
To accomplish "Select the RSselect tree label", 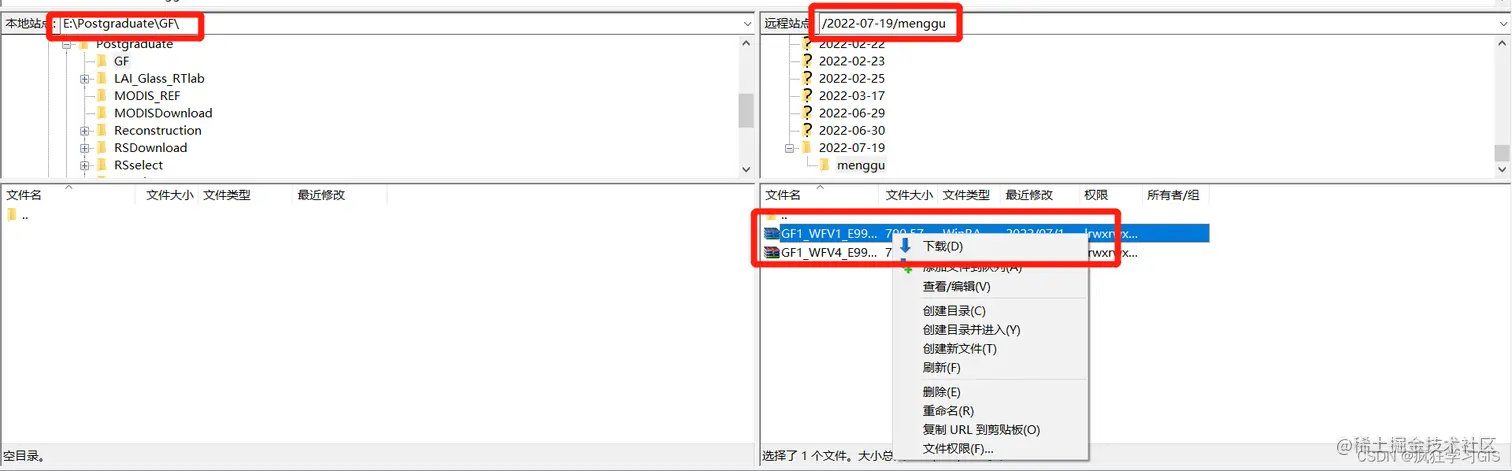I will click(138, 165).
